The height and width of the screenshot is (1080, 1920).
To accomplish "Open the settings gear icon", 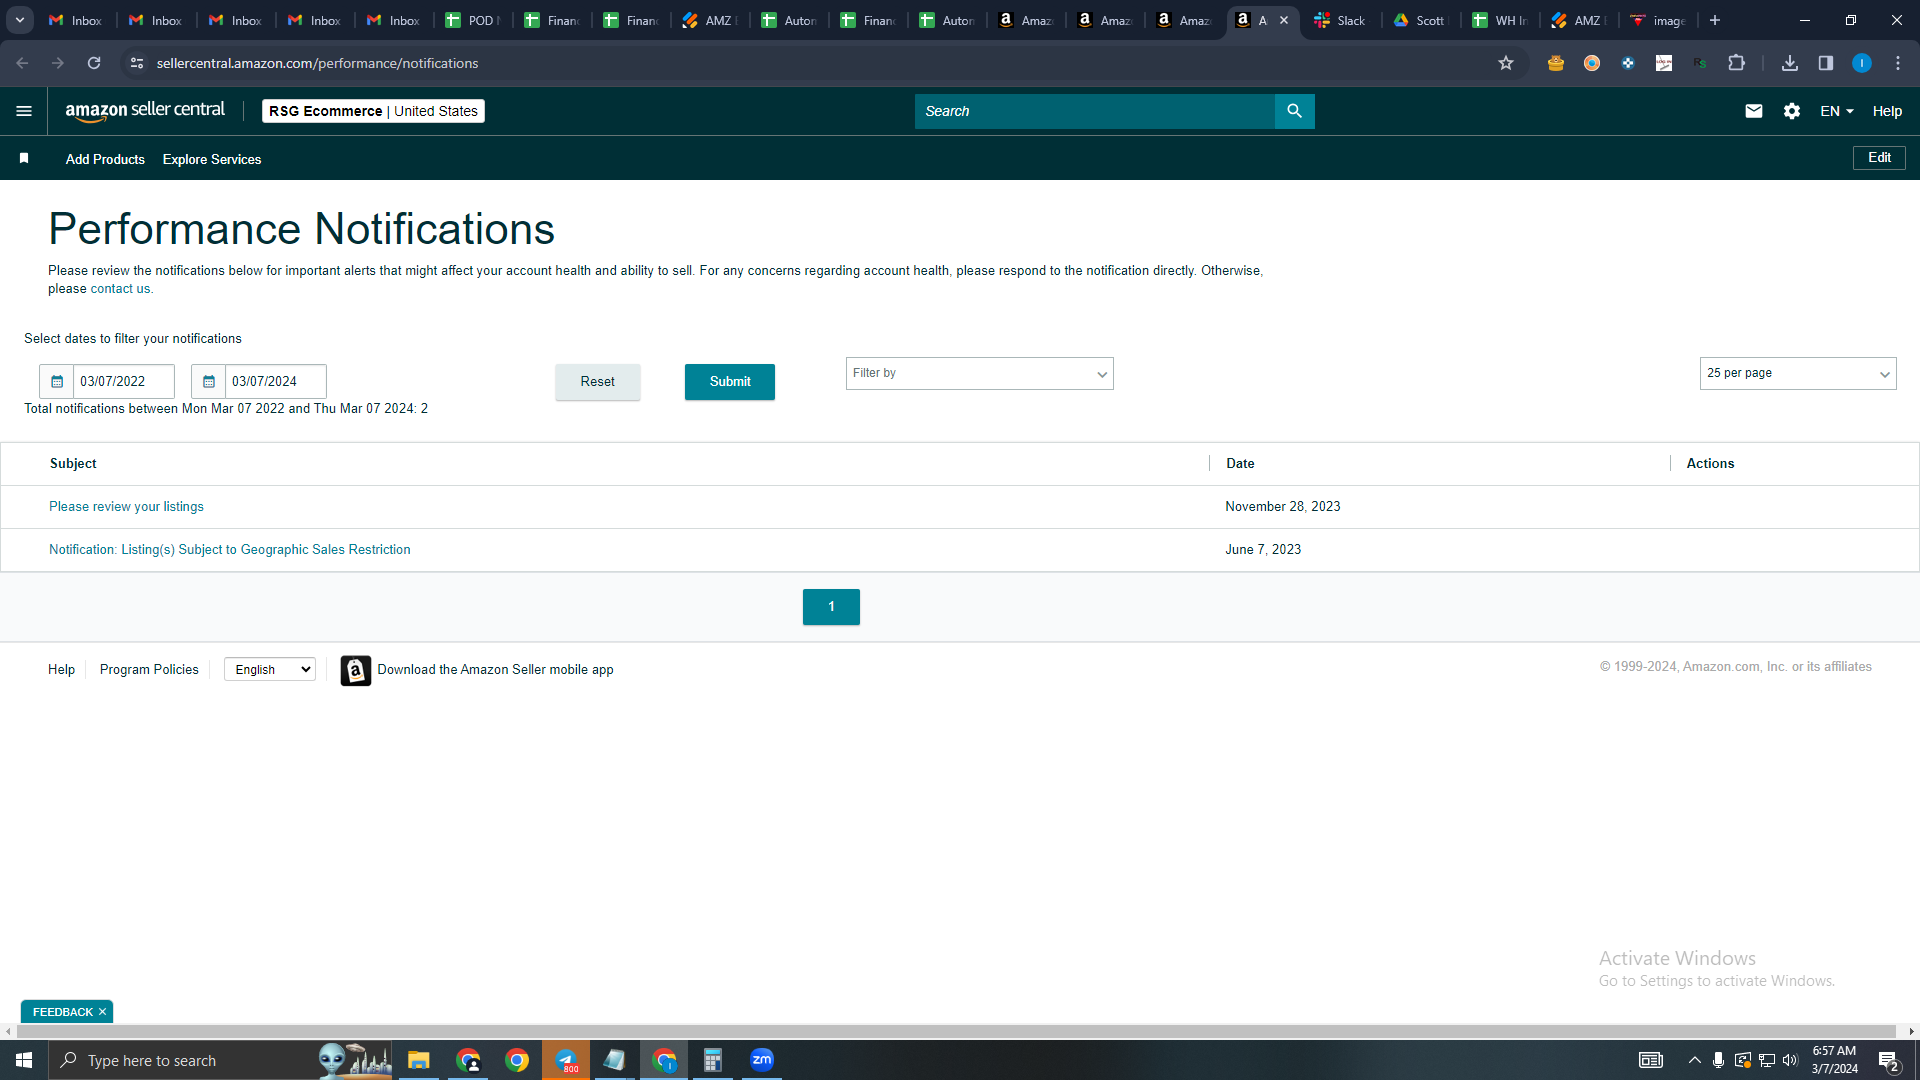I will coord(1791,111).
